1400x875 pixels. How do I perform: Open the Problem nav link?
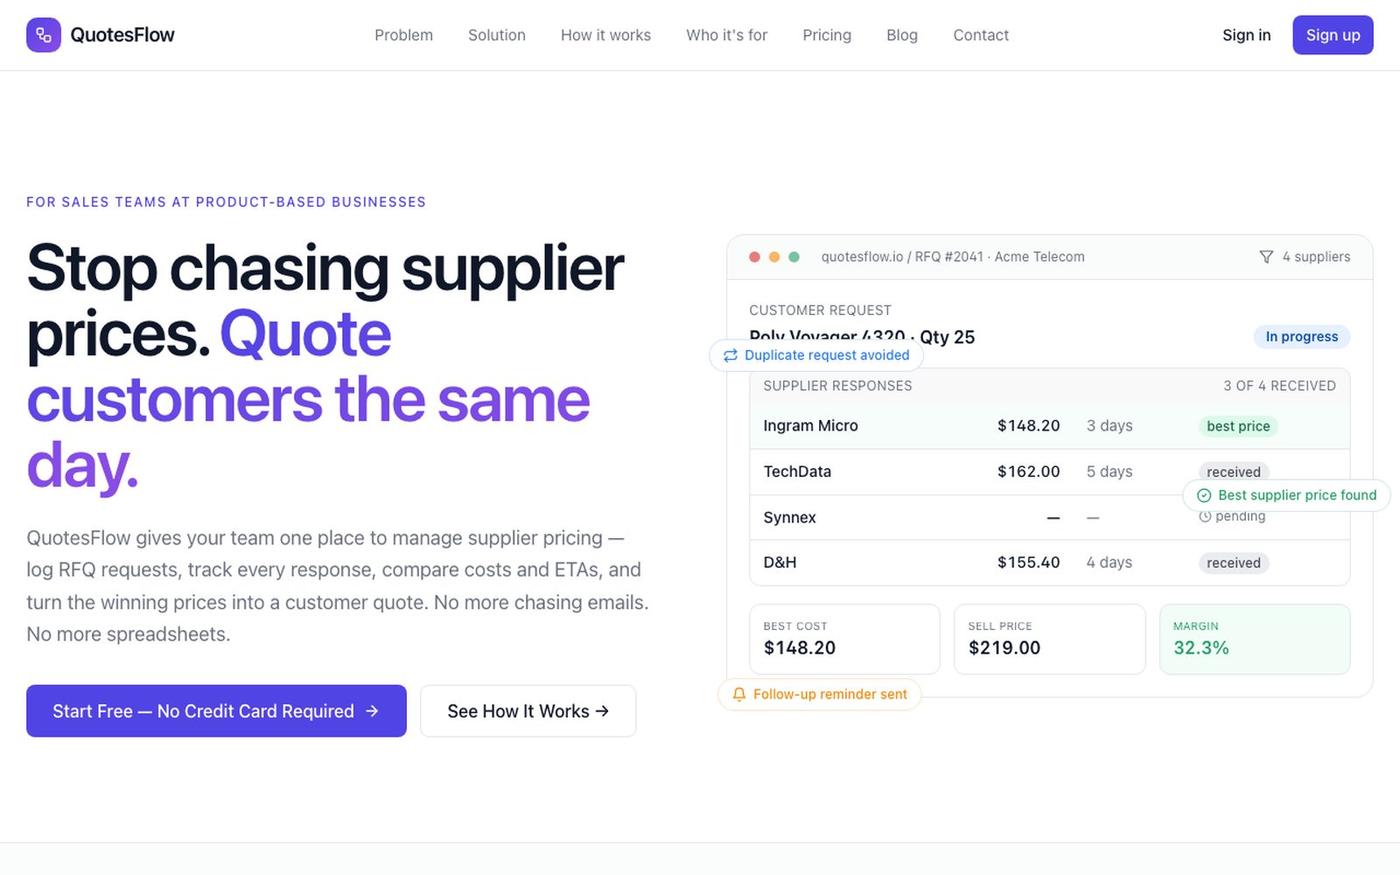(x=404, y=35)
